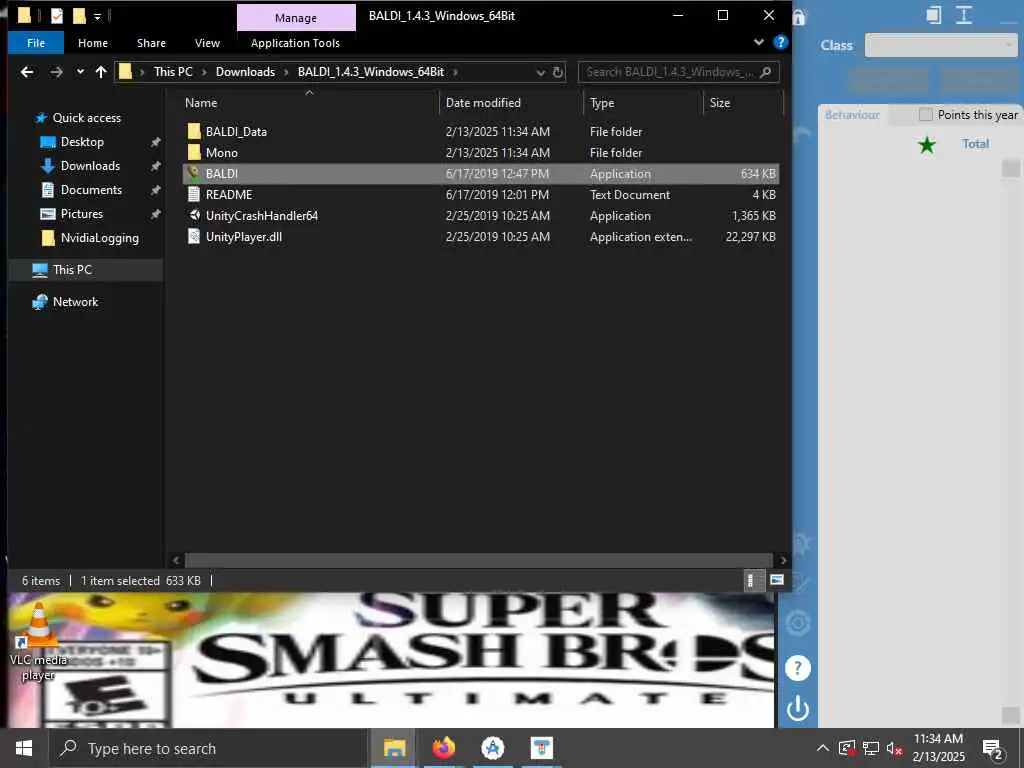The height and width of the screenshot is (768, 1024).
Task: Open Pictures in the navigation pane
Action: pyautogui.click(x=82, y=214)
